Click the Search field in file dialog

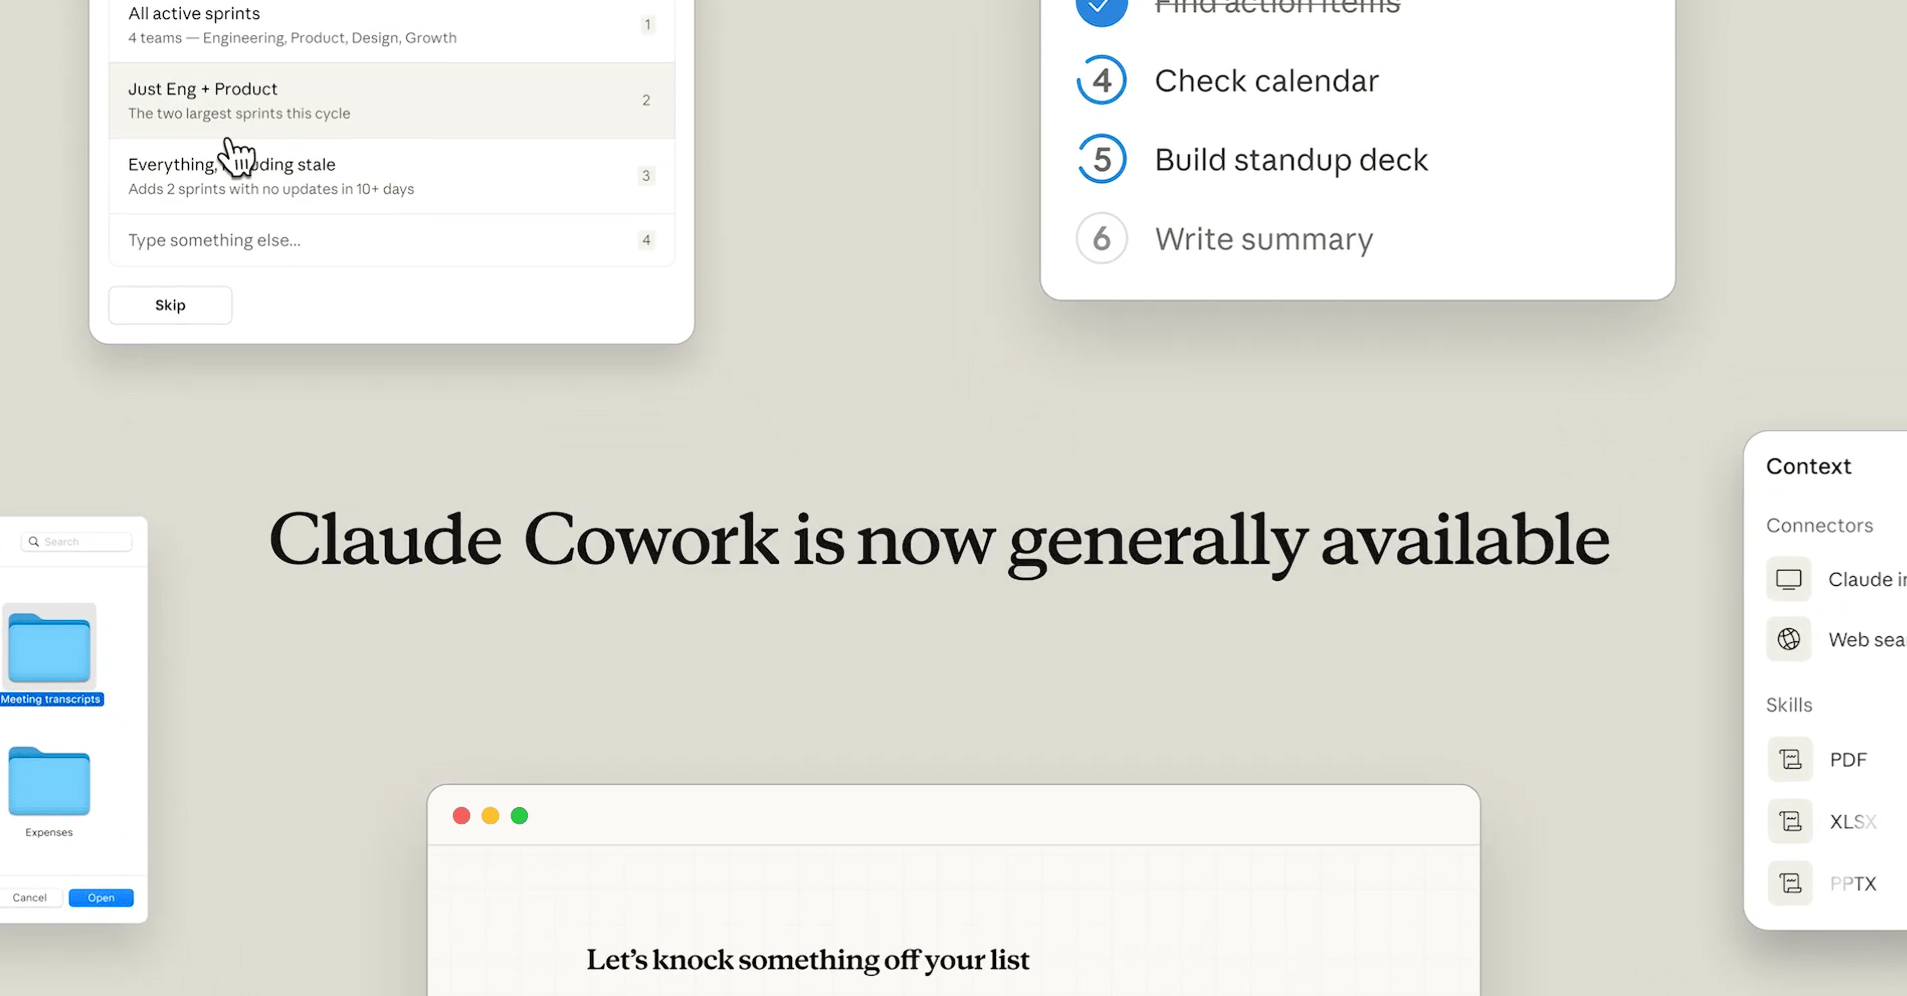pos(77,541)
